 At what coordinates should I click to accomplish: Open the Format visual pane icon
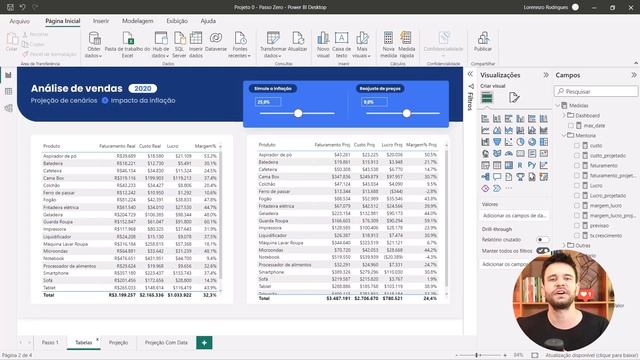pyautogui.click(x=514, y=98)
